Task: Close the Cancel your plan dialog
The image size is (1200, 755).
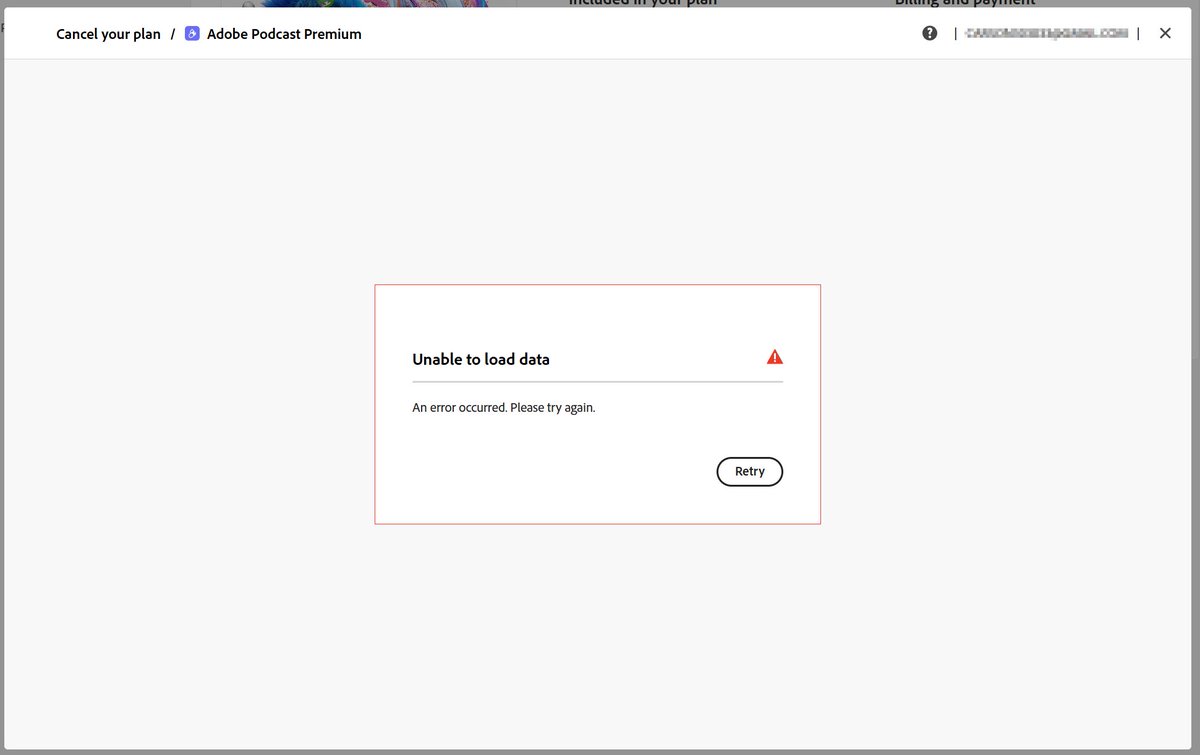Action: pyautogui.click(x=1165, y=33)
